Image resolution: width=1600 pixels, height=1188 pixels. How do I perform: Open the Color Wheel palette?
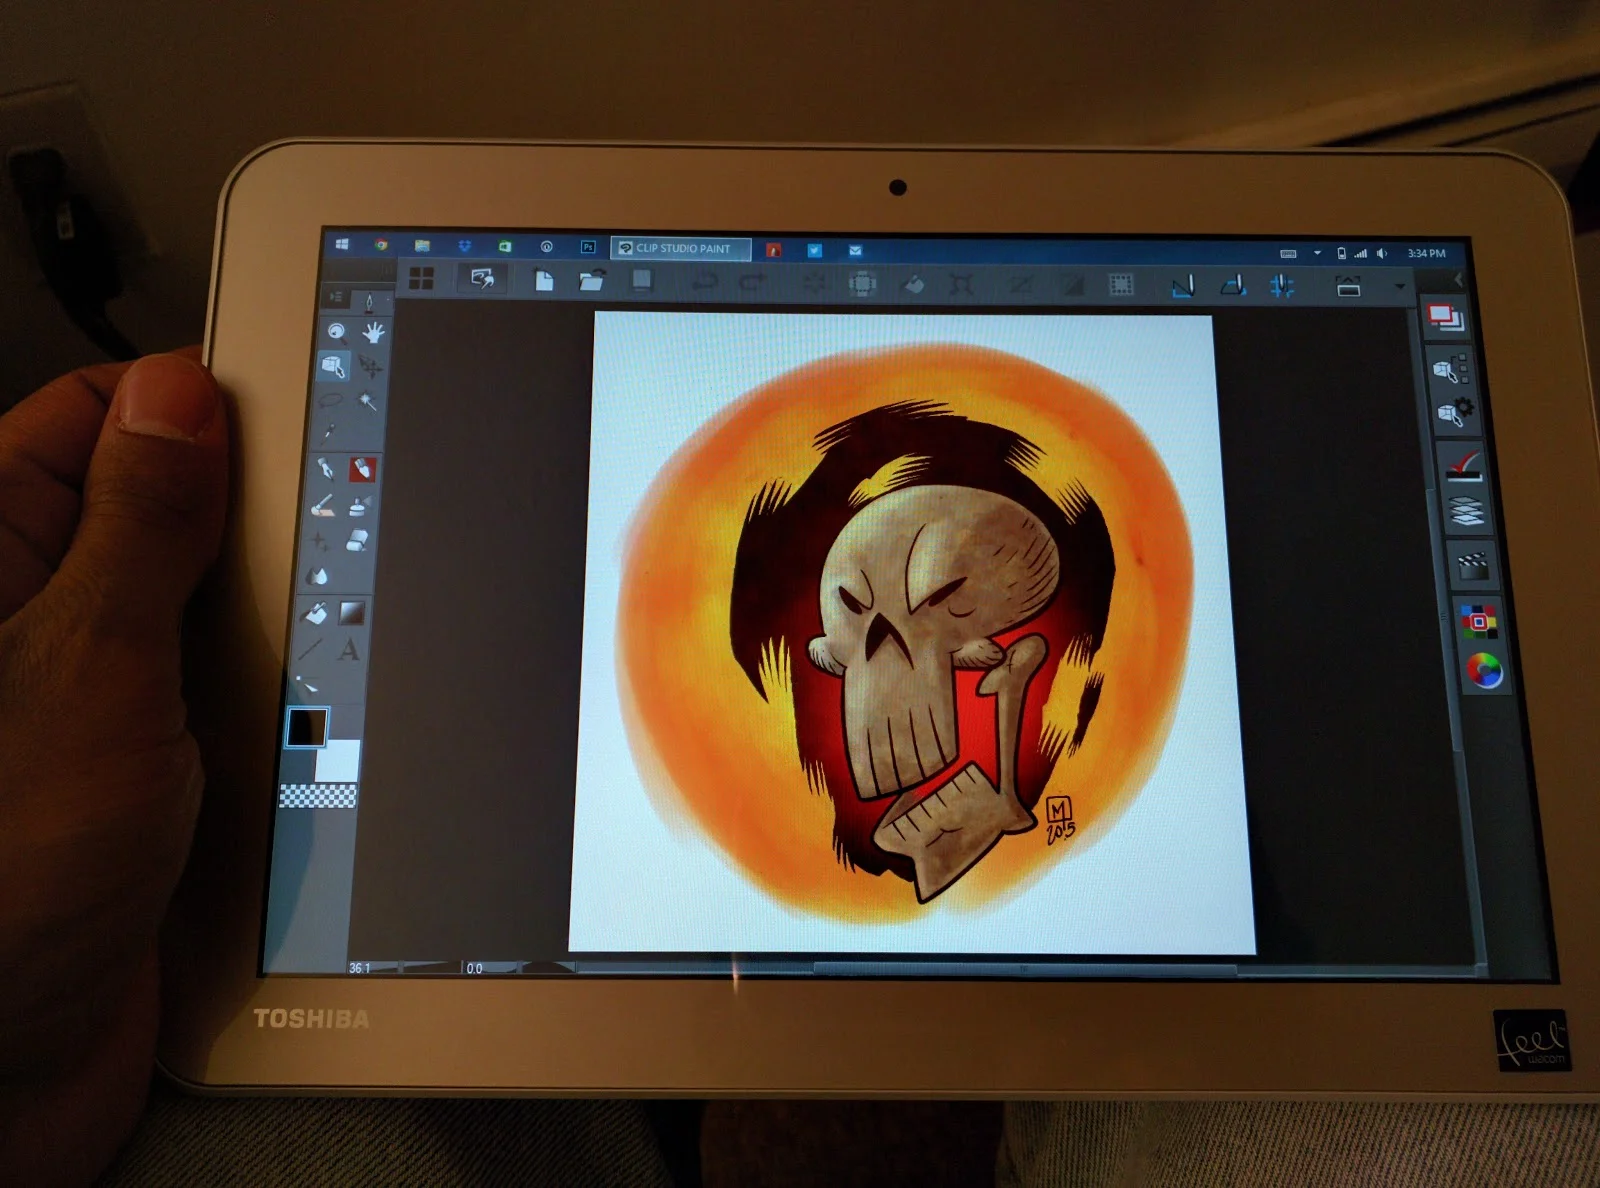tap(1484, 670)
